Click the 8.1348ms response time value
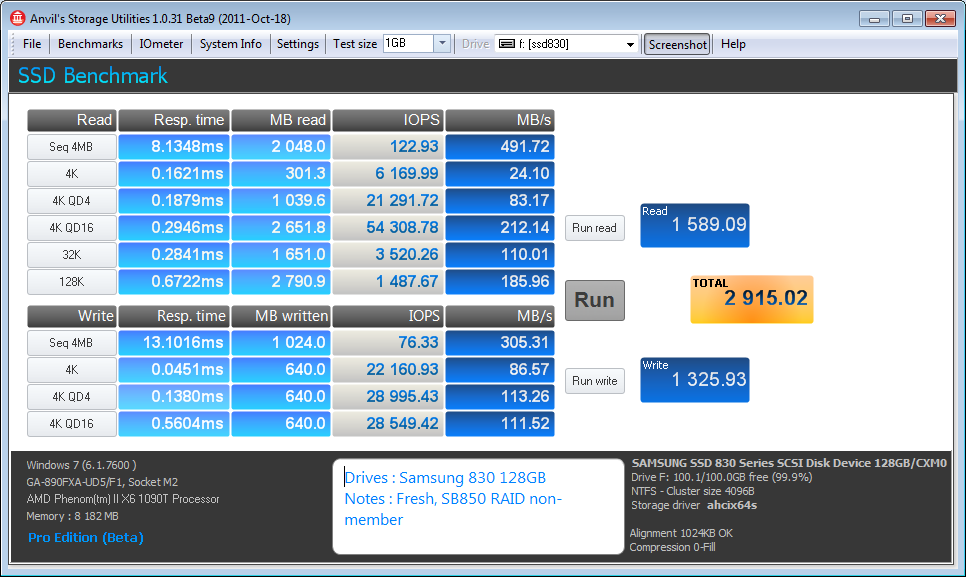 174,147
